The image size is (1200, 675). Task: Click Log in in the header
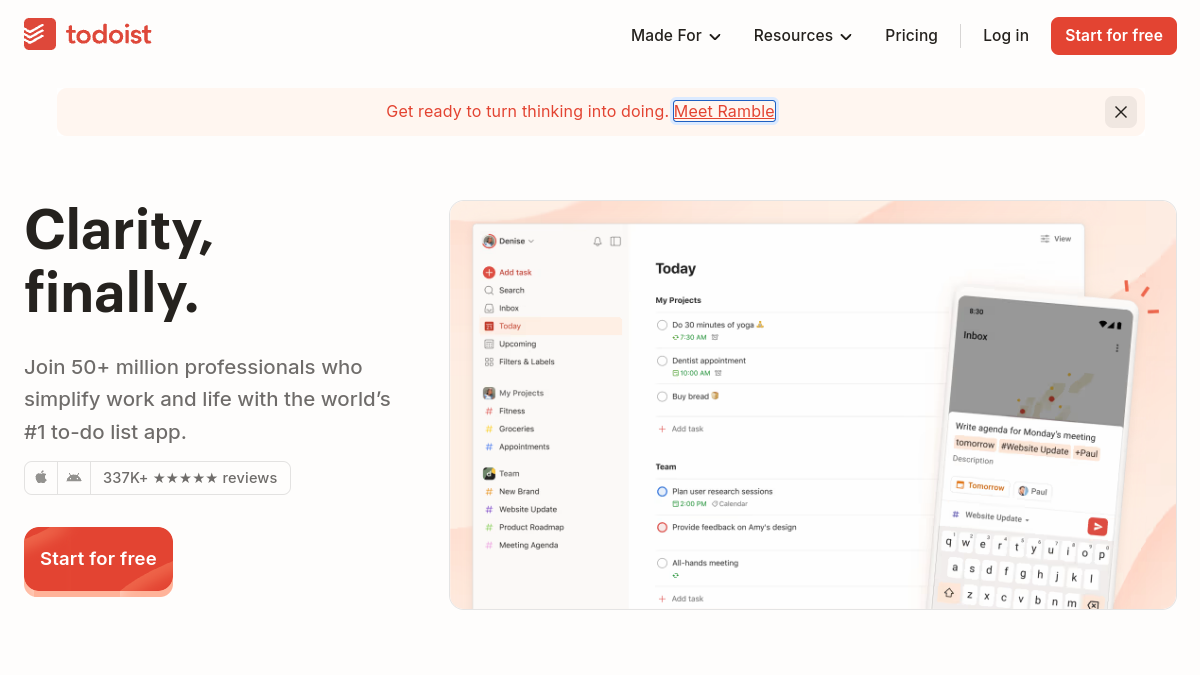click(1006, 36)
